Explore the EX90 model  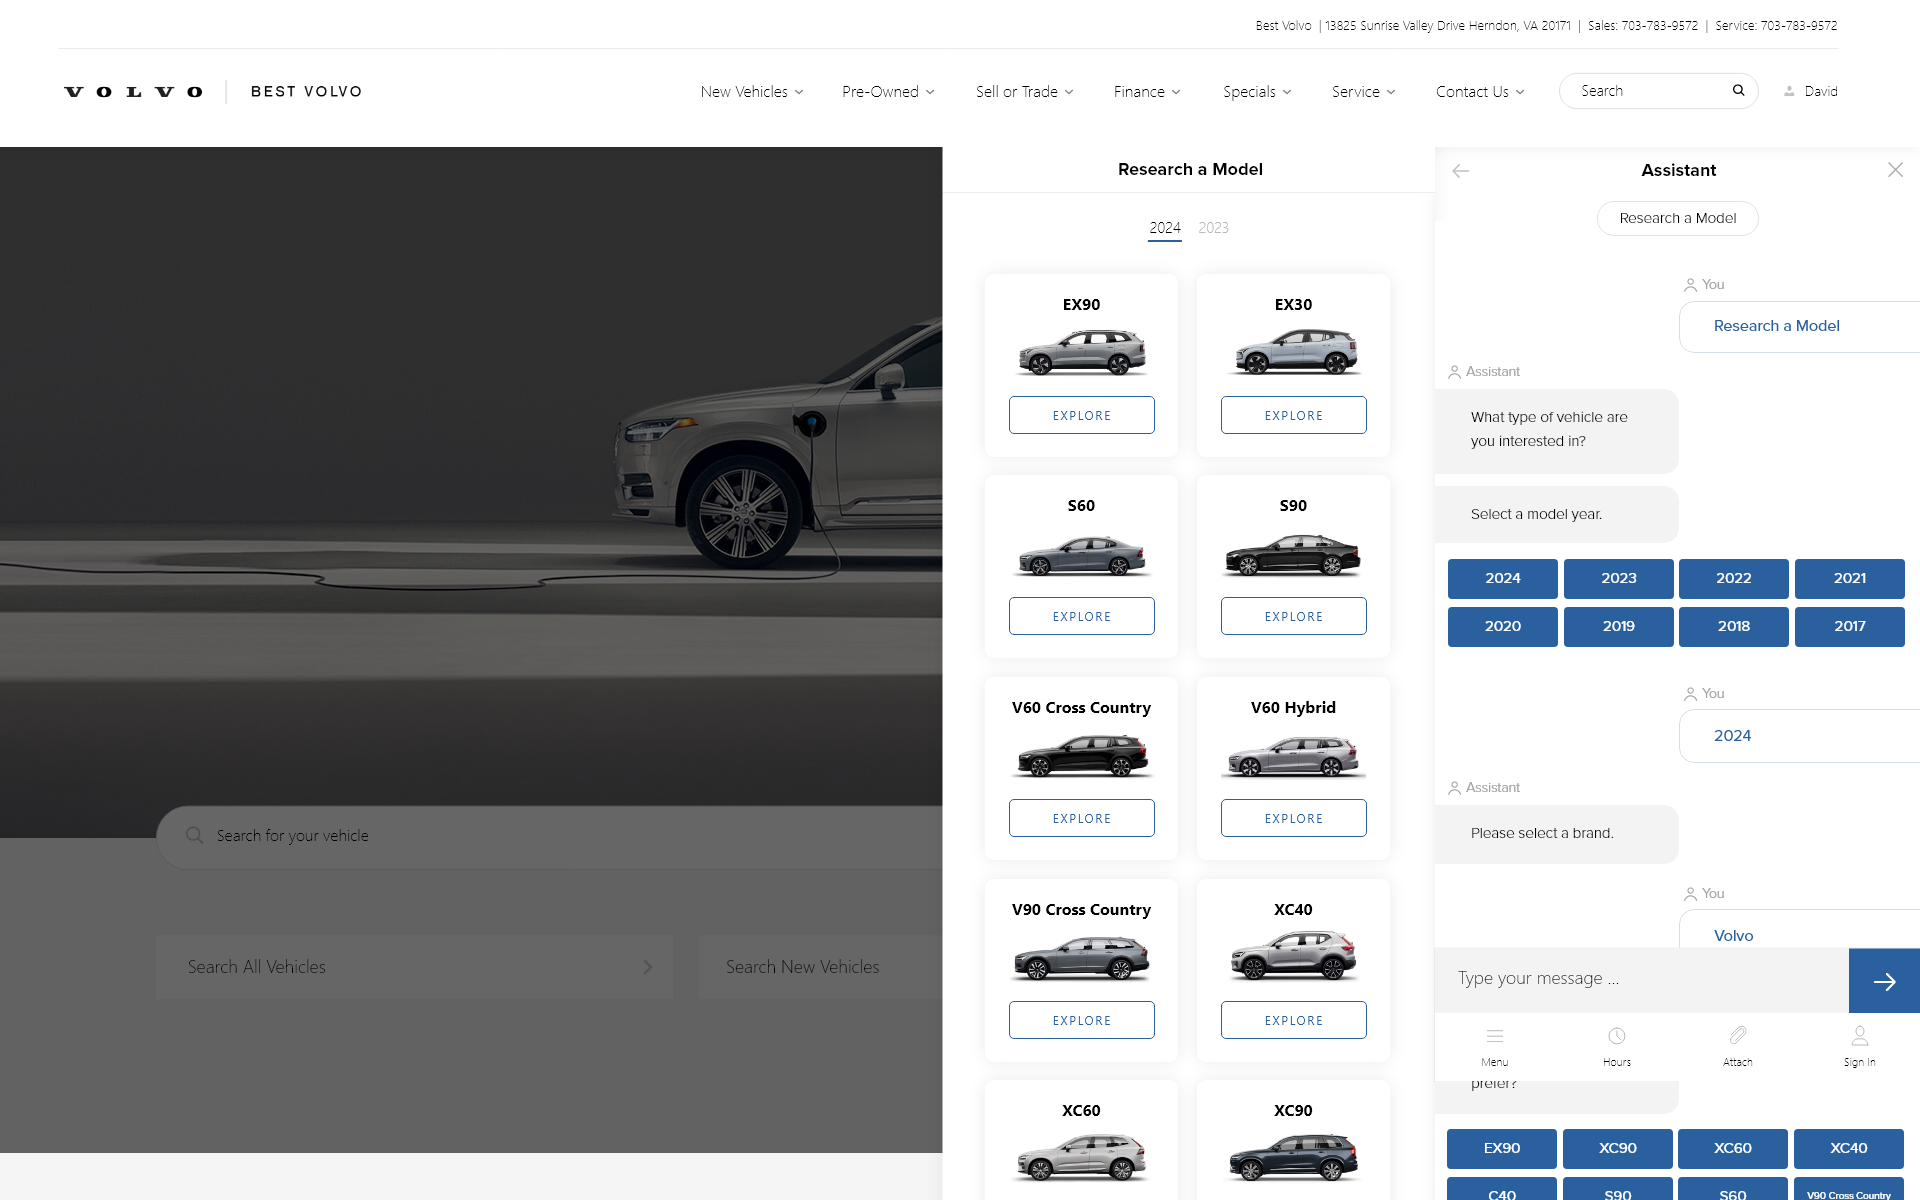point(1082,415)
